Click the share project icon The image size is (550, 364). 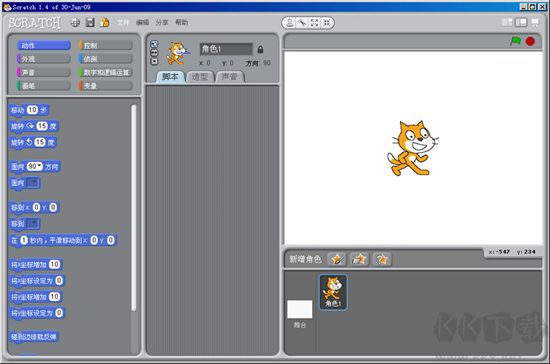pos(104,23)
